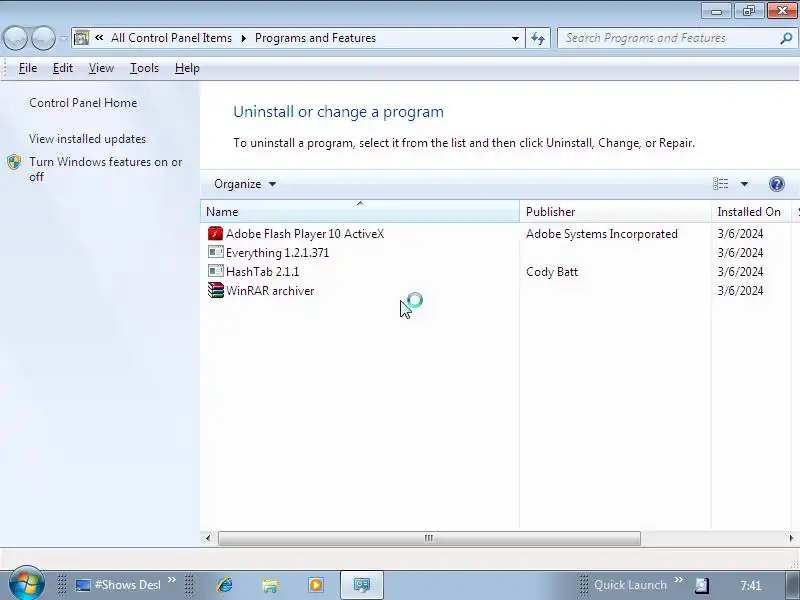
Task: Click the shield icon for Windows features
Action: [14, 162]
